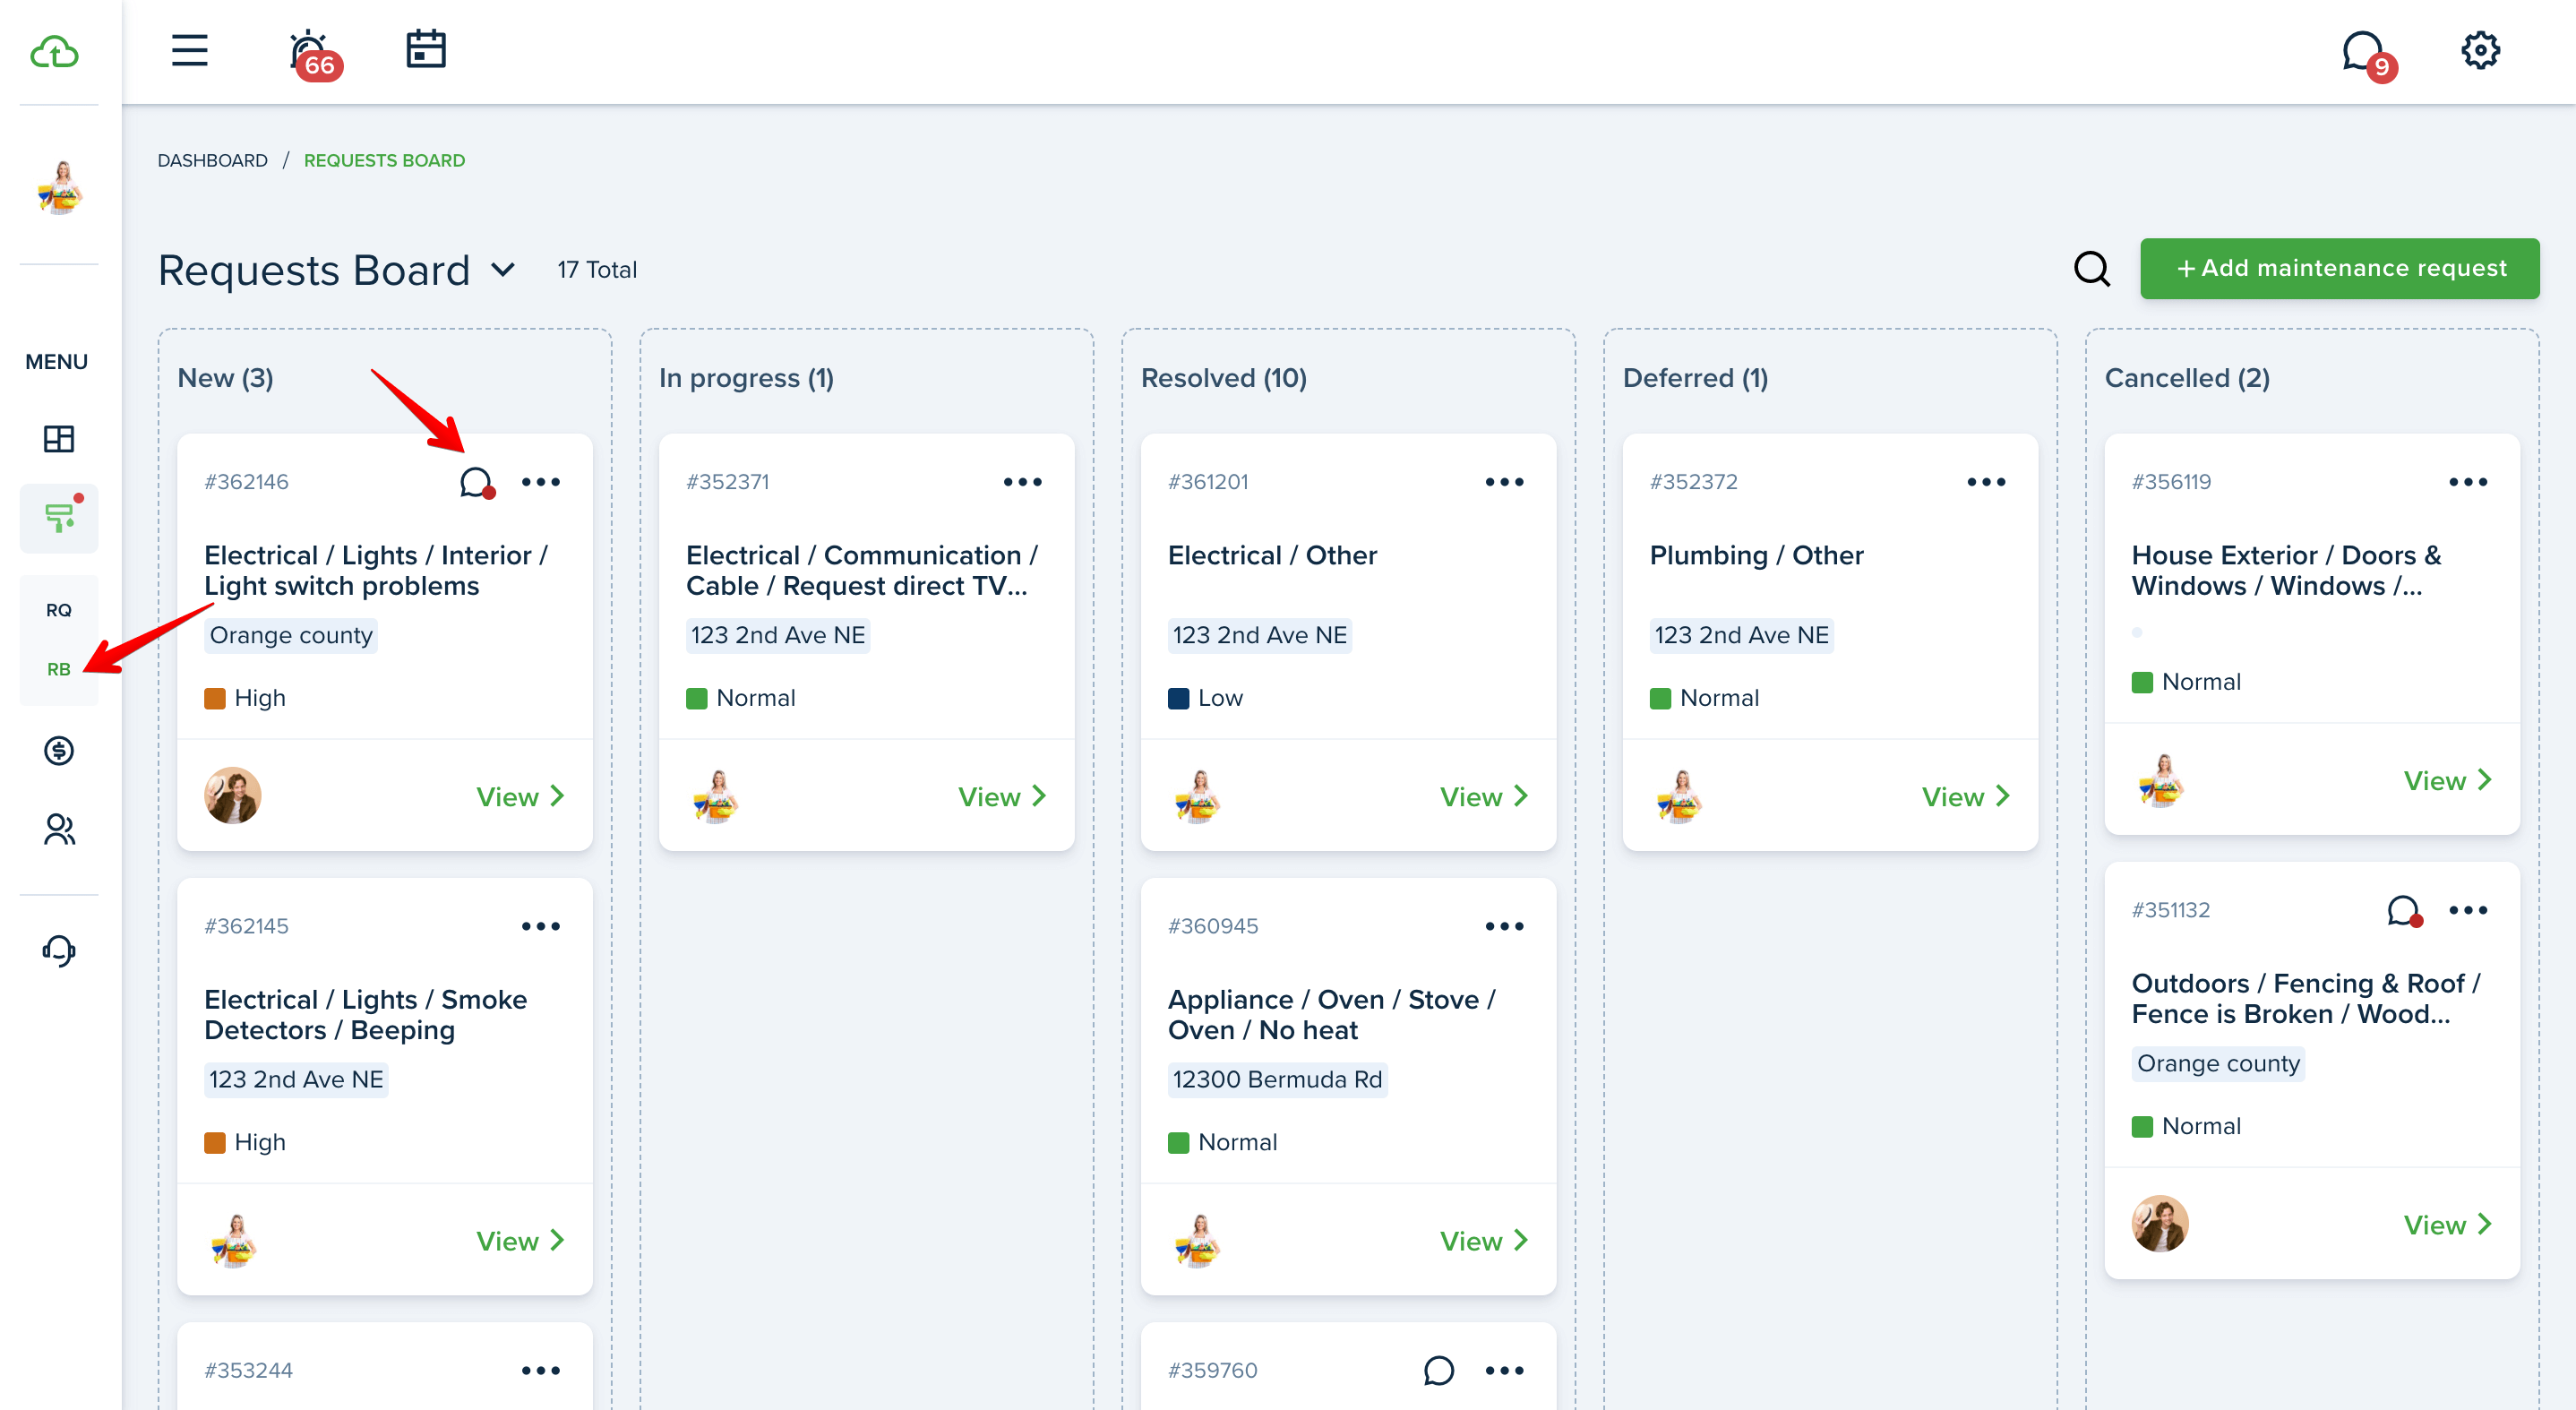
Task: Click 'Electrical / Other' card title
Action: tap(1272, 555)
